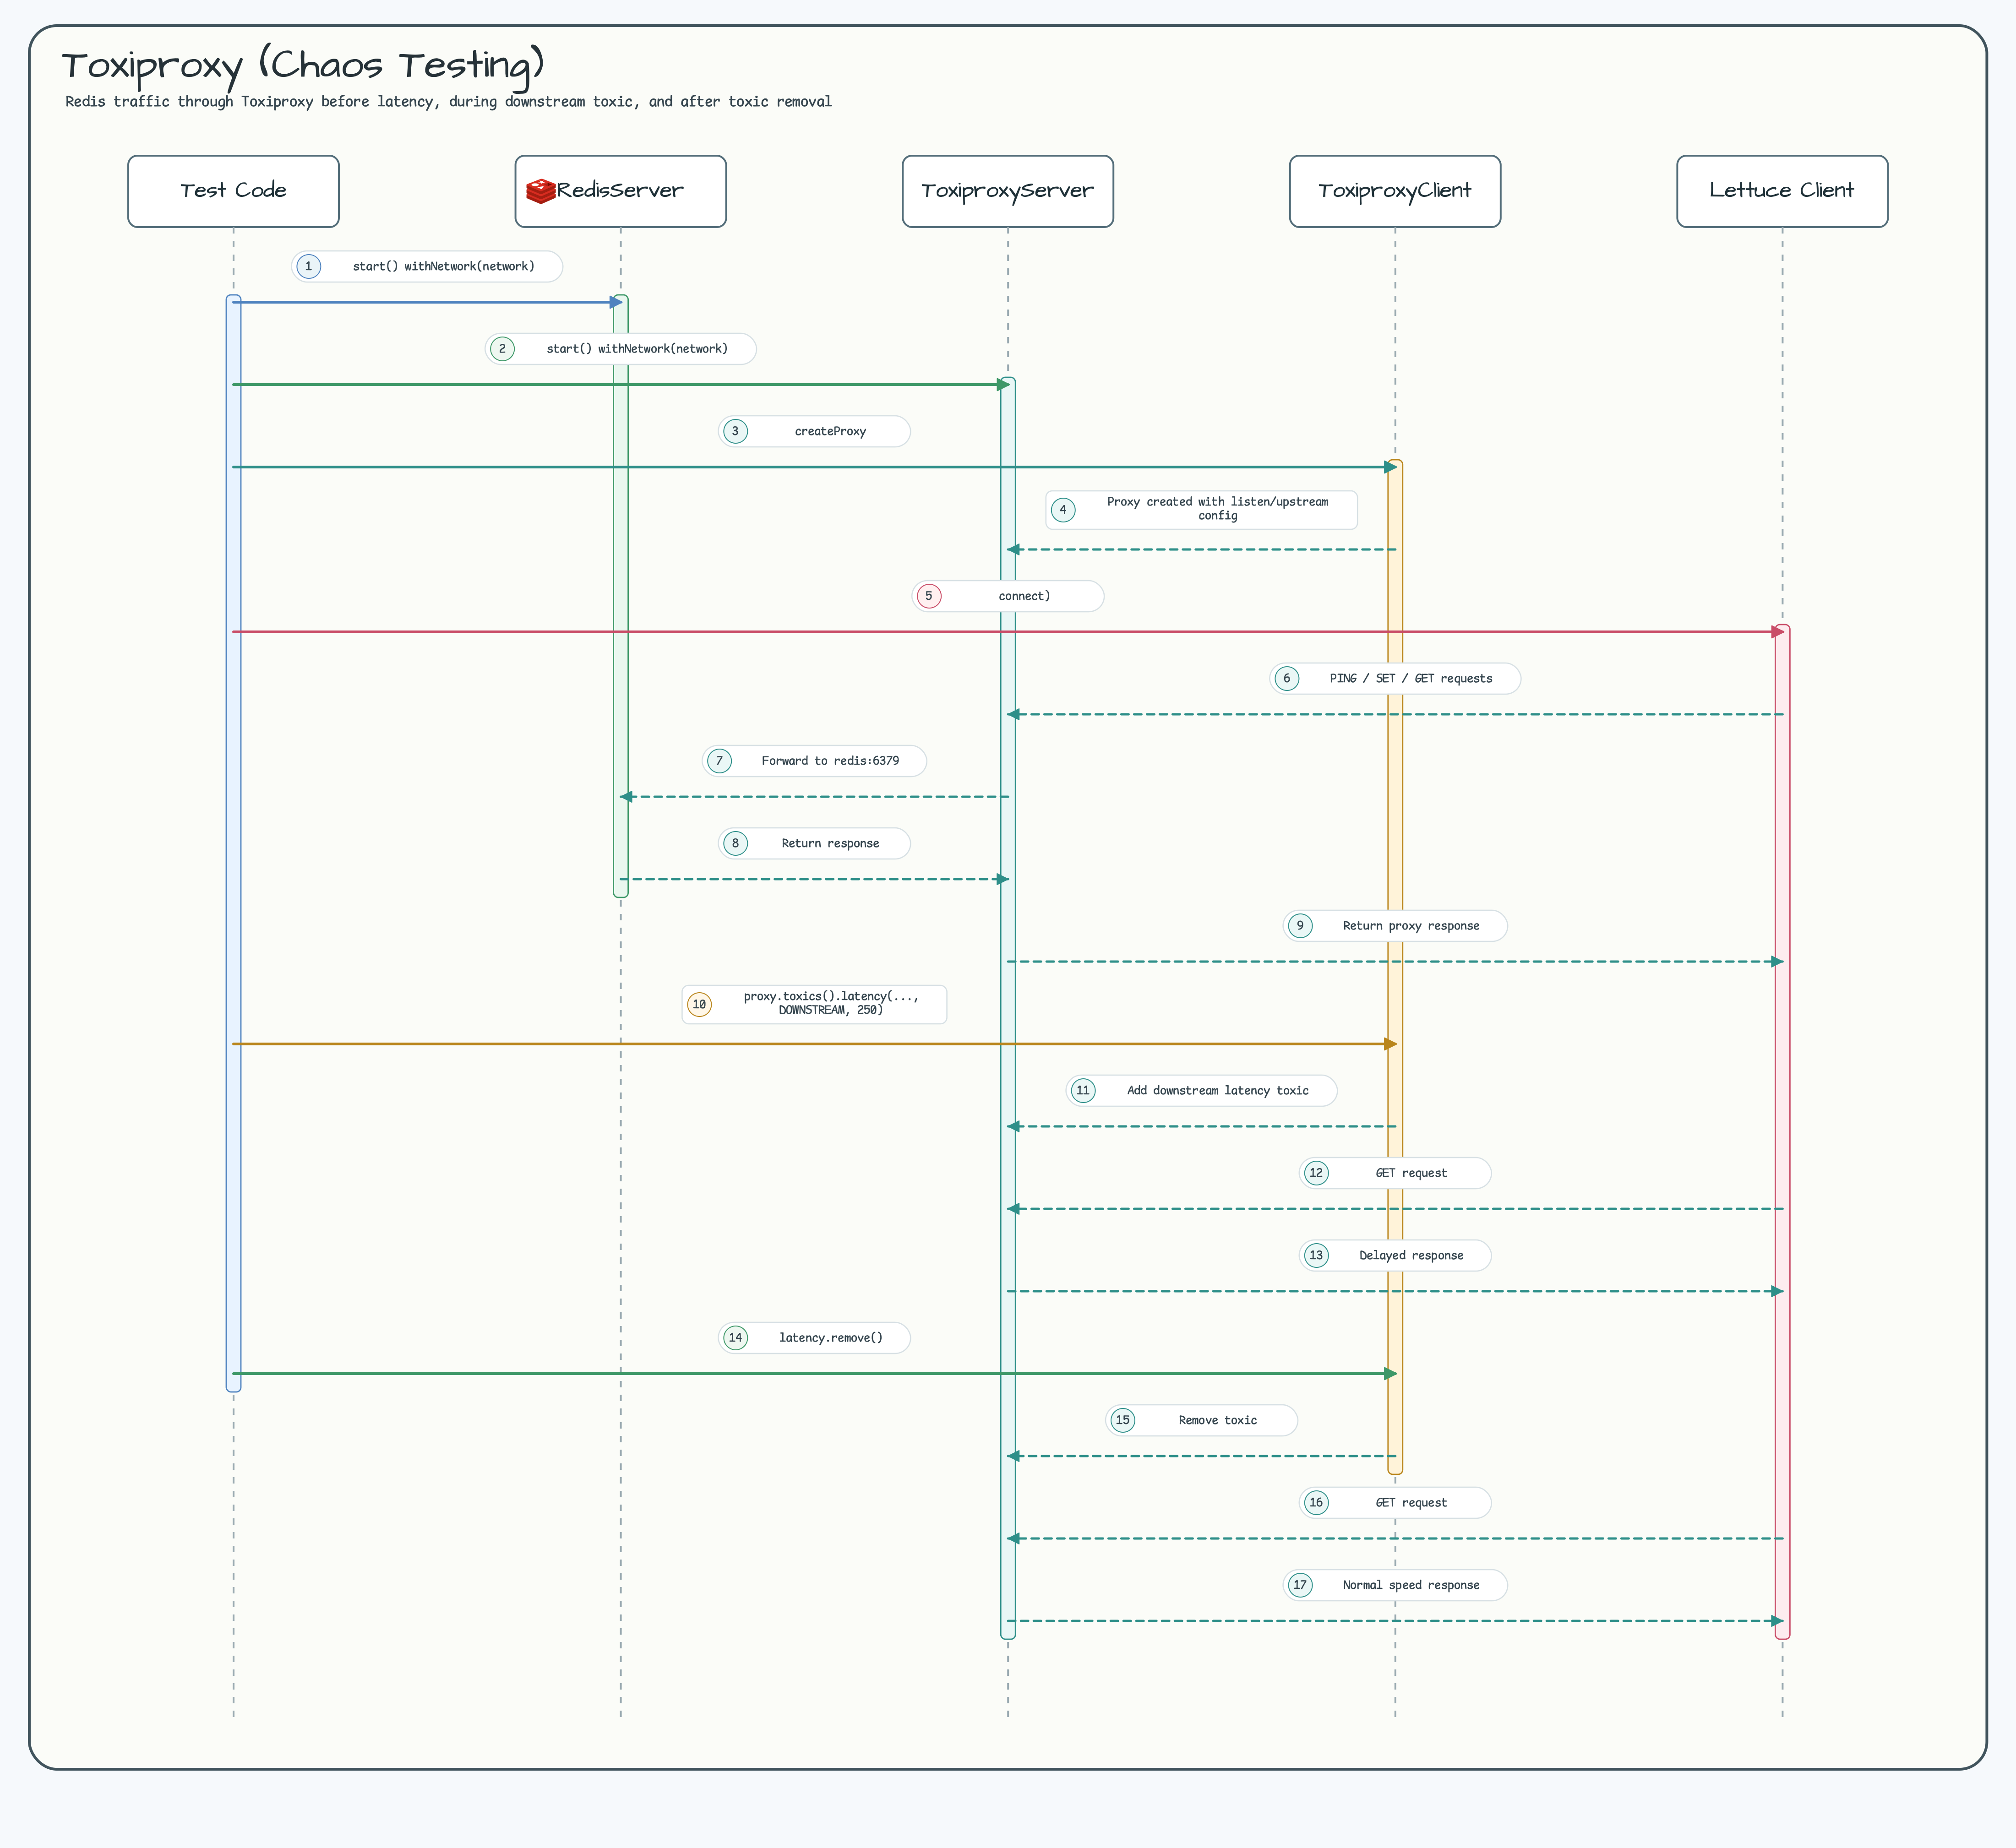
Task: Click step 2 'start() withNetwork(network)' label
Action: pyautogui.click(x=621, y=349)
